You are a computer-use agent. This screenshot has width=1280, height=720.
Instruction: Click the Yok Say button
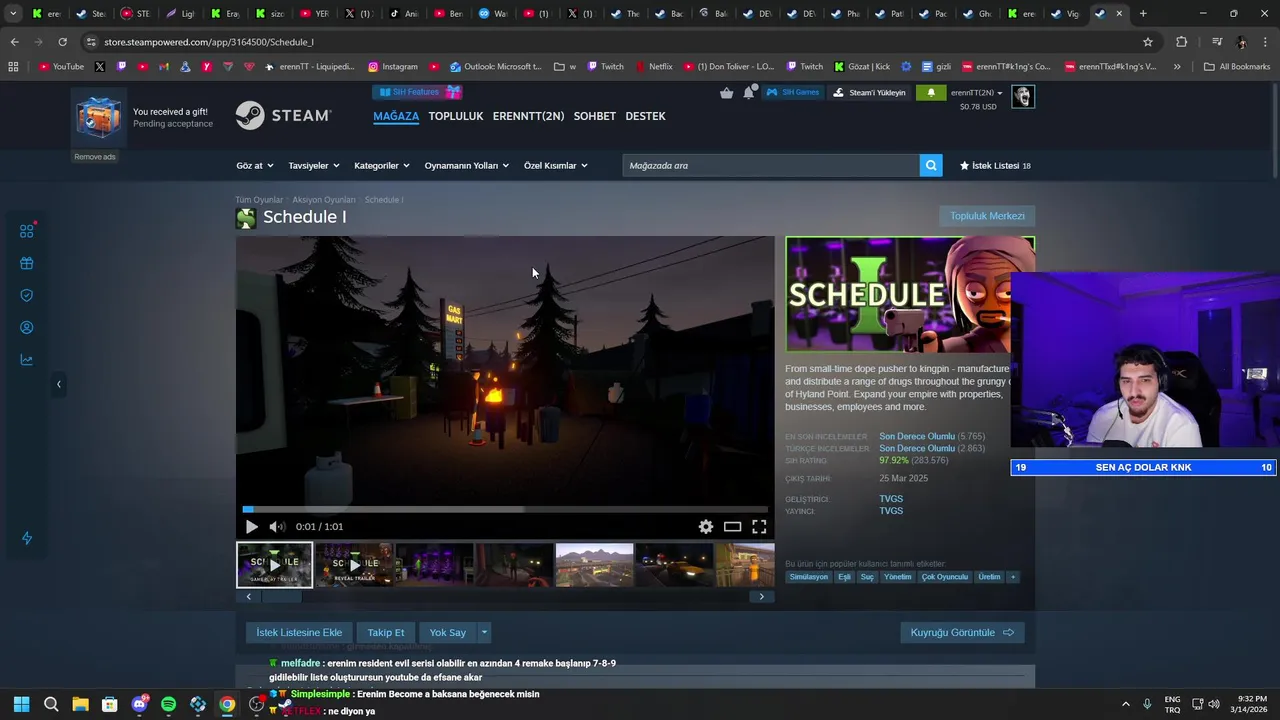pyautogui.click(x=448, y=632)
